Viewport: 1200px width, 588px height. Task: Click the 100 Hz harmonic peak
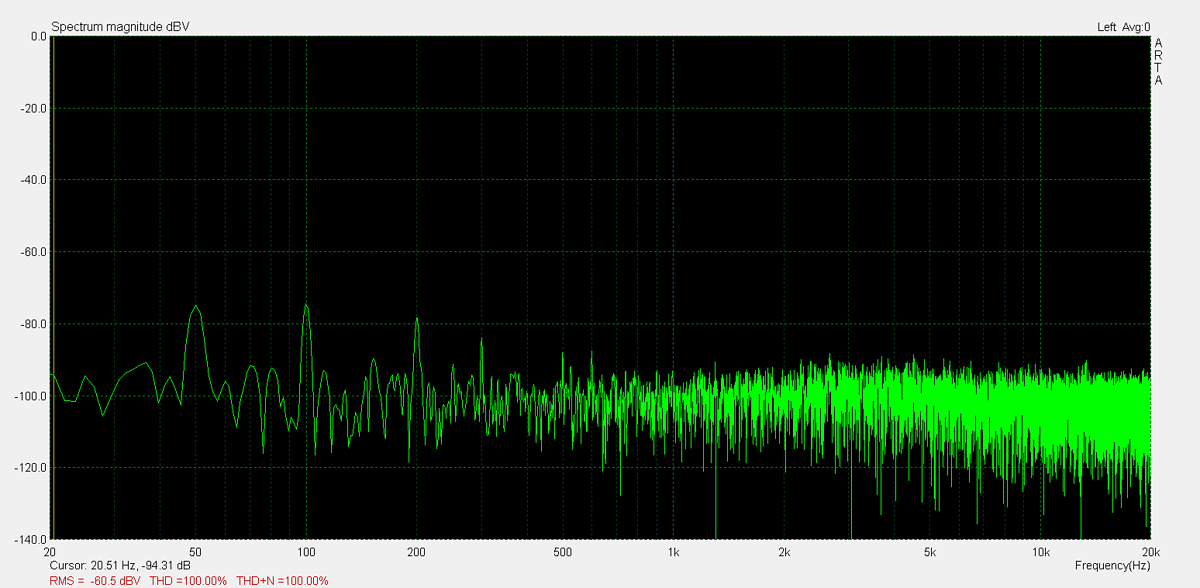coord(306,306)
